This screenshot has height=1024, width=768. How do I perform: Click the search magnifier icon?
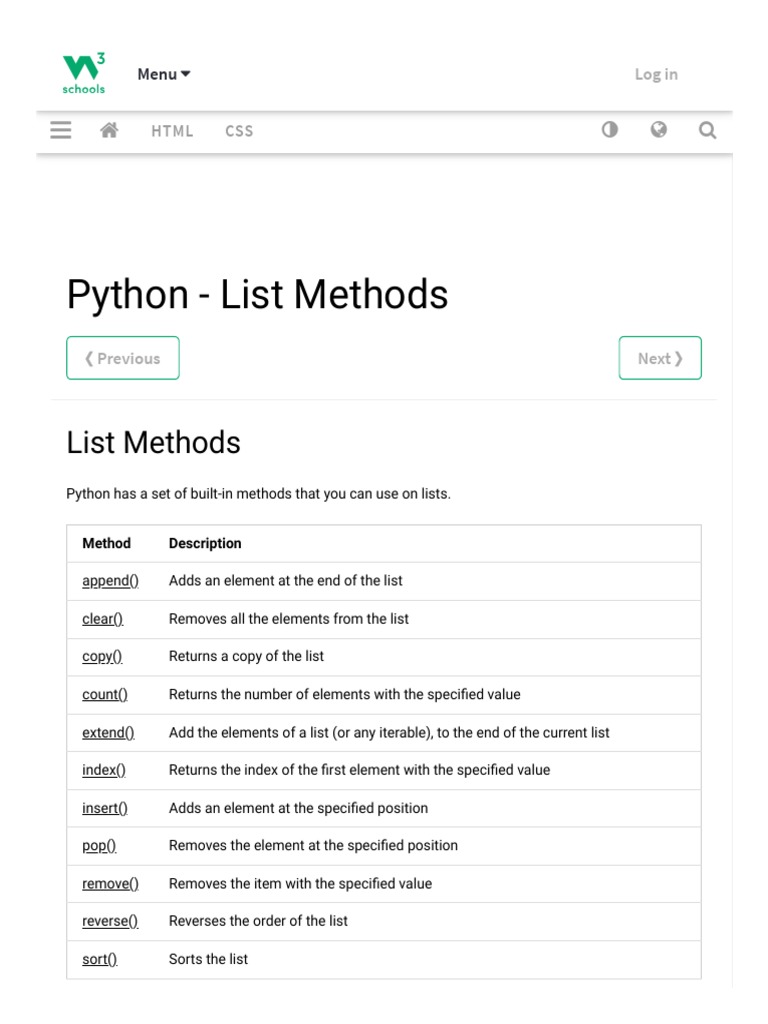(x=707, y=130)
